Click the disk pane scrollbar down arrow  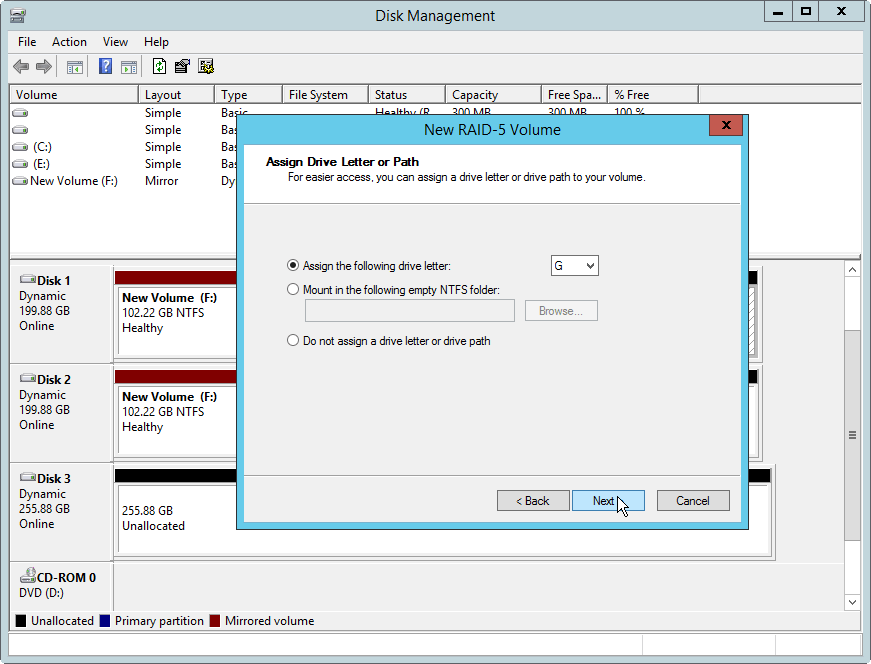(x=852, y=602)
